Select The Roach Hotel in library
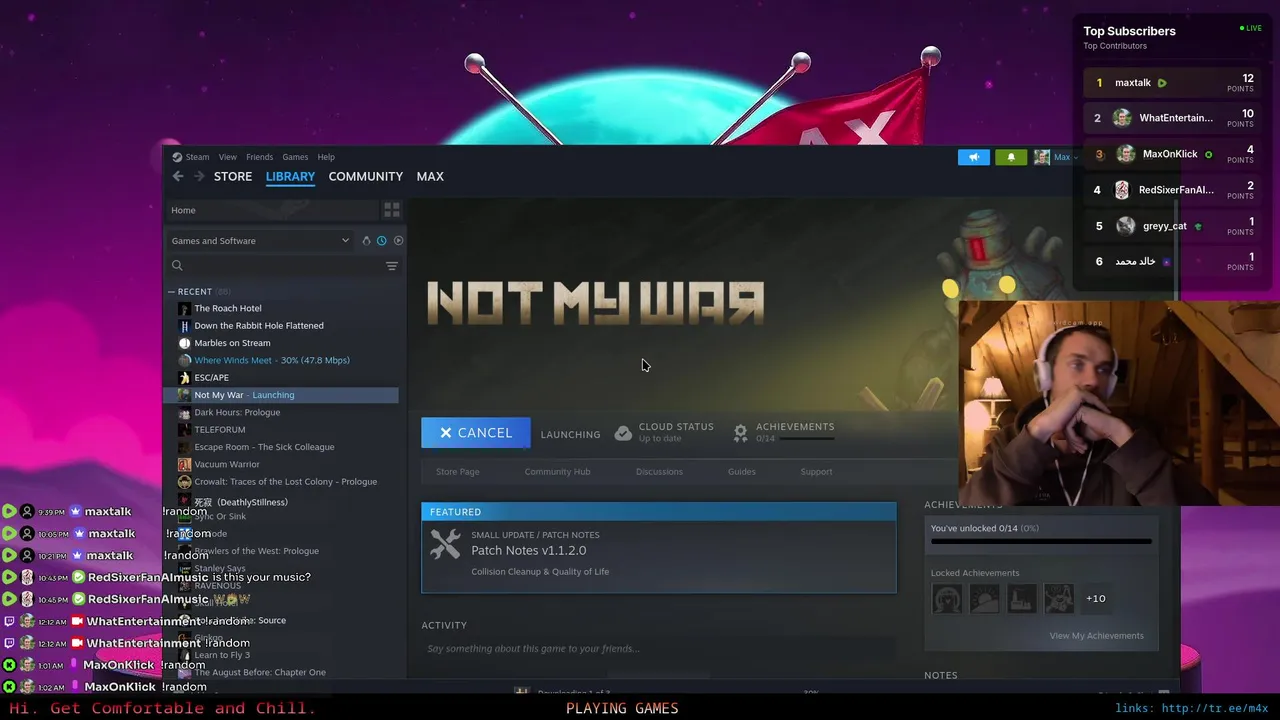 coord(228,308)
